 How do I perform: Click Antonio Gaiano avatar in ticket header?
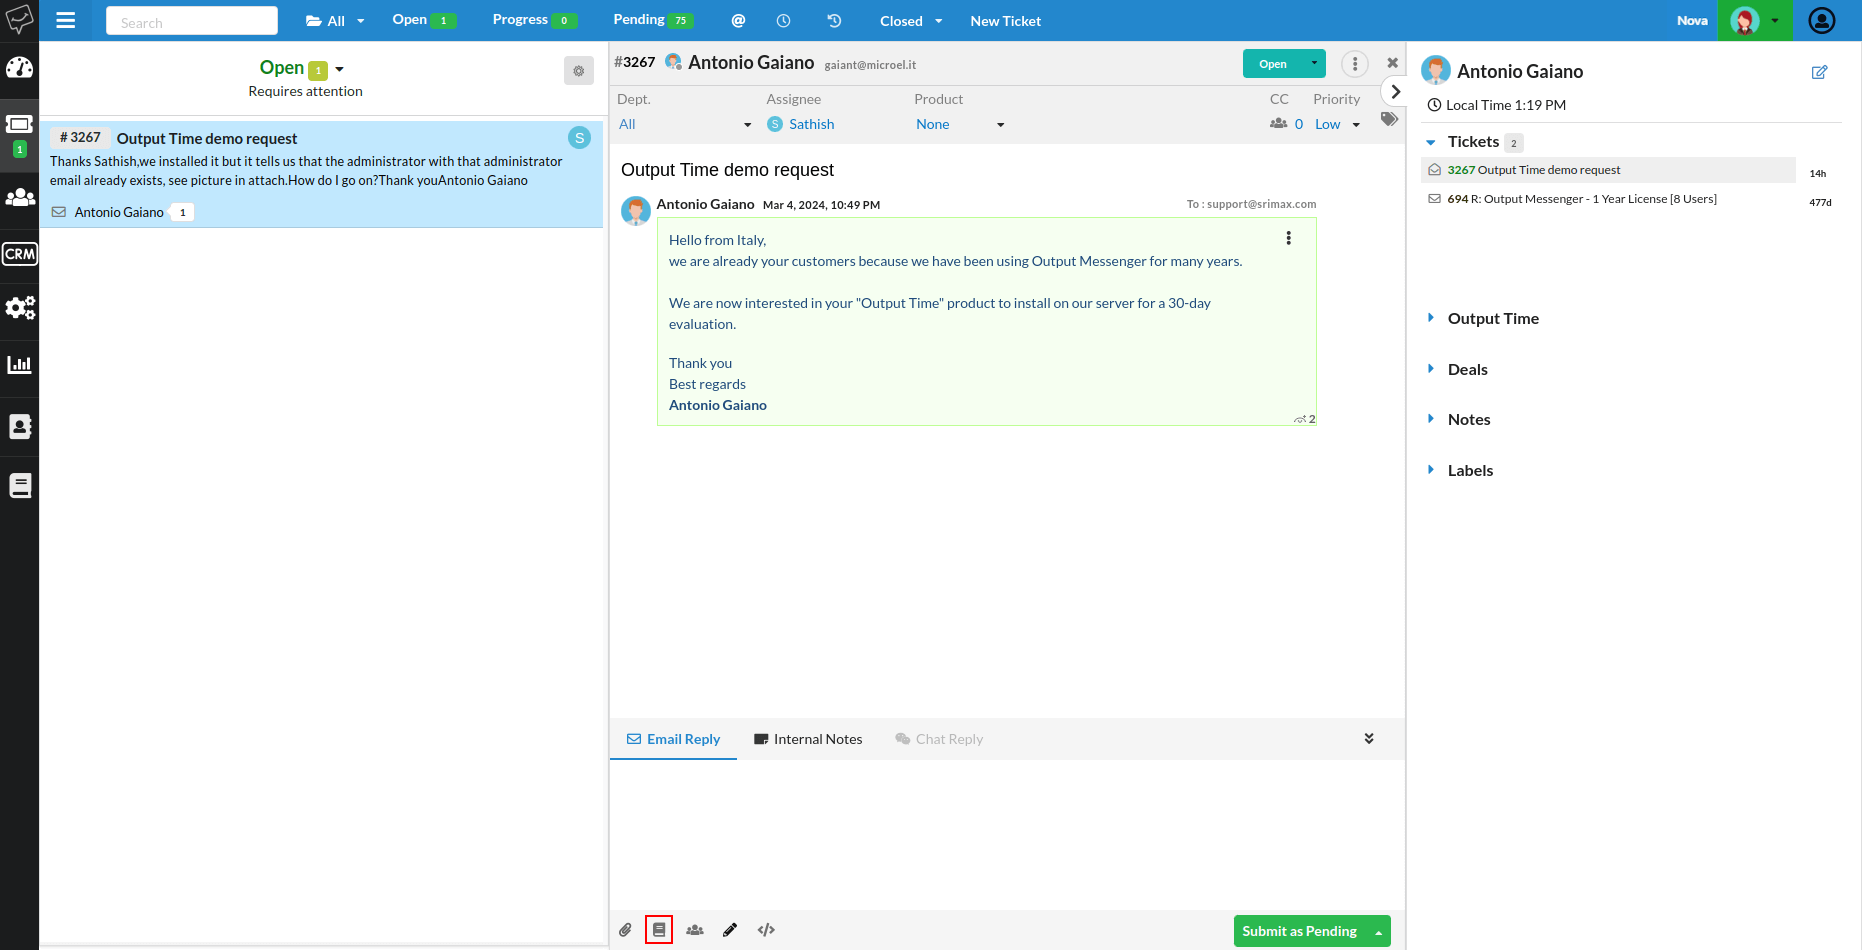click(673, 62)
